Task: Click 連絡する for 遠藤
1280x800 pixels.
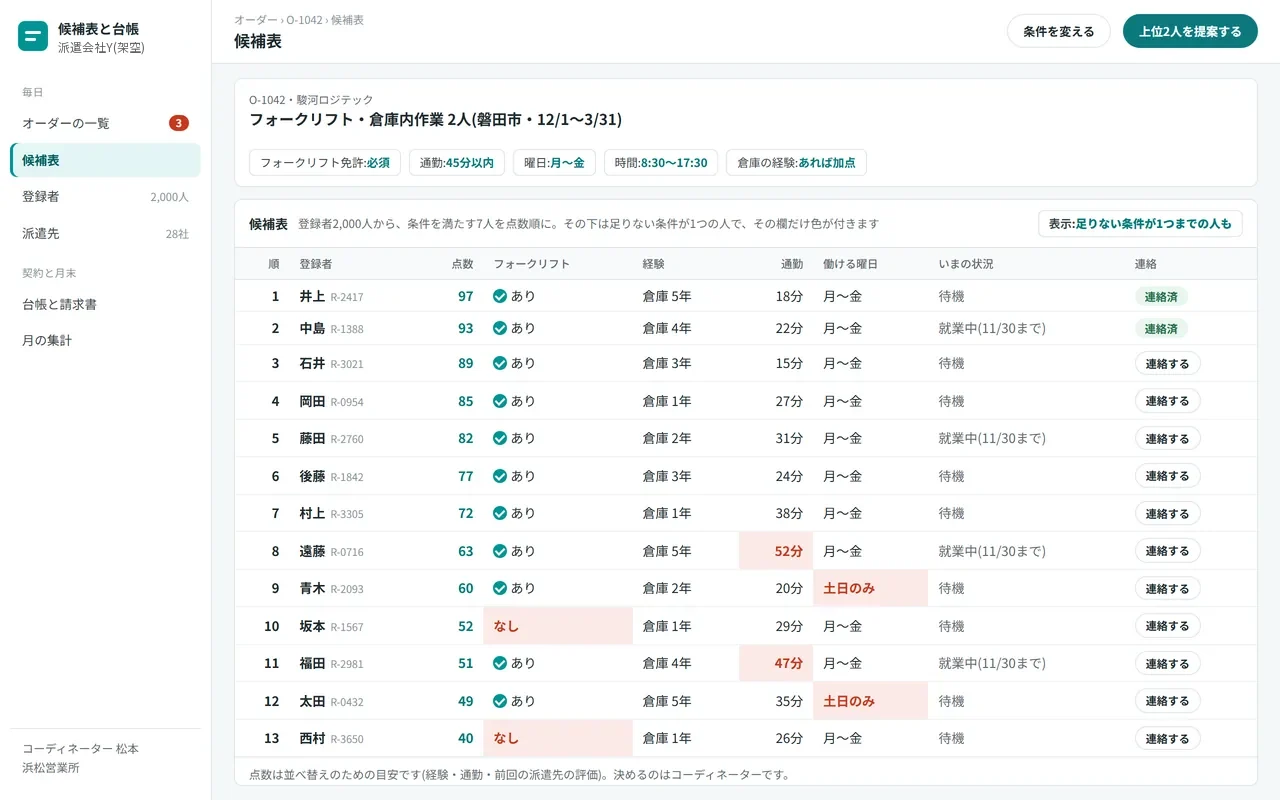Action: click(x=1167, y=551)
